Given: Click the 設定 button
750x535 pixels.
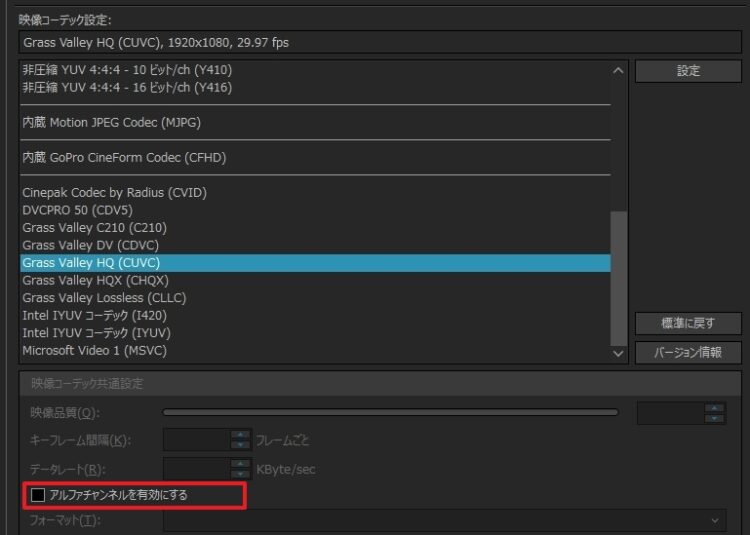Looking at the screenshot, I should 688,71.
